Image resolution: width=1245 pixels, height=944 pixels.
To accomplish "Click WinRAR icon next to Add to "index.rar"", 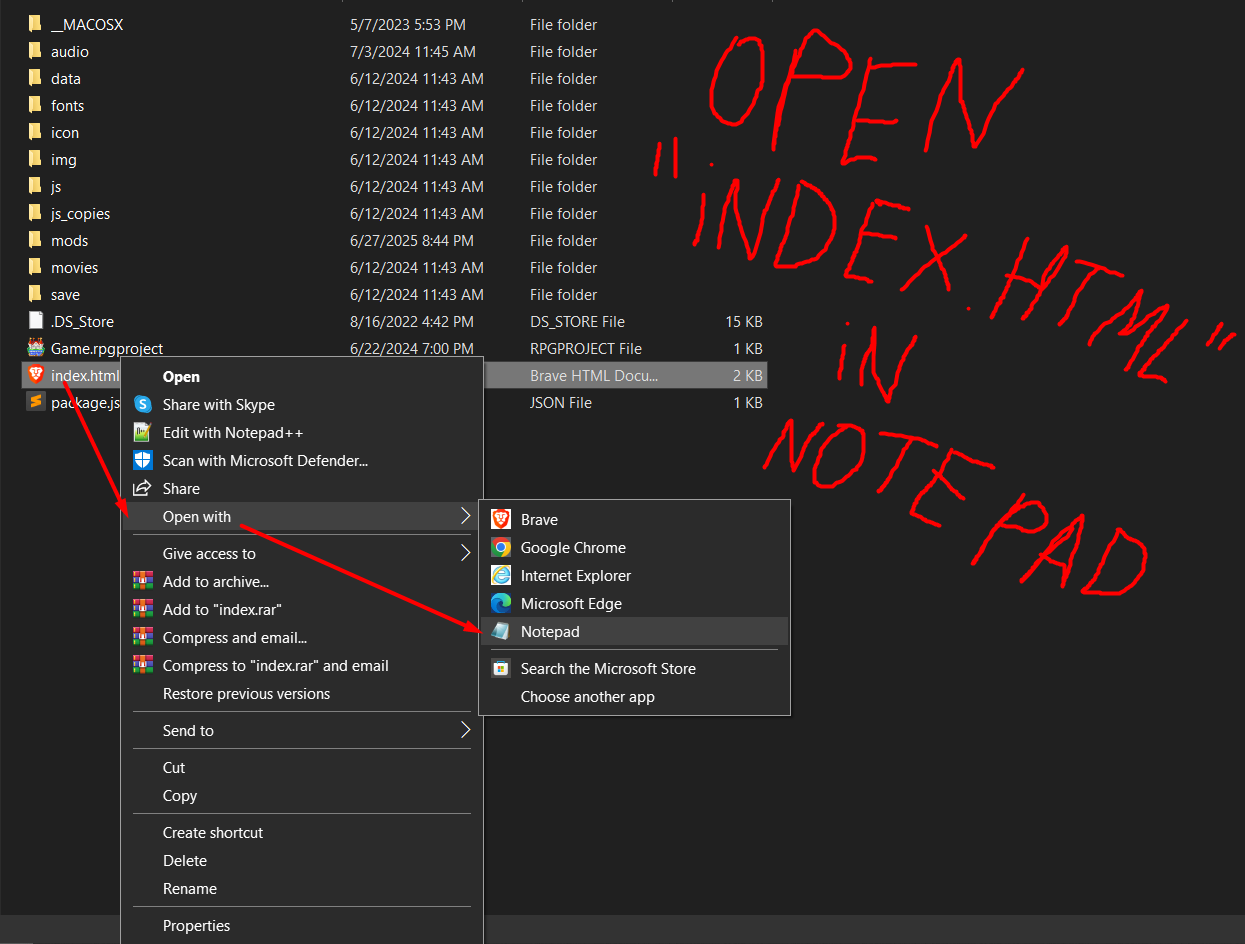I will 143,610.
